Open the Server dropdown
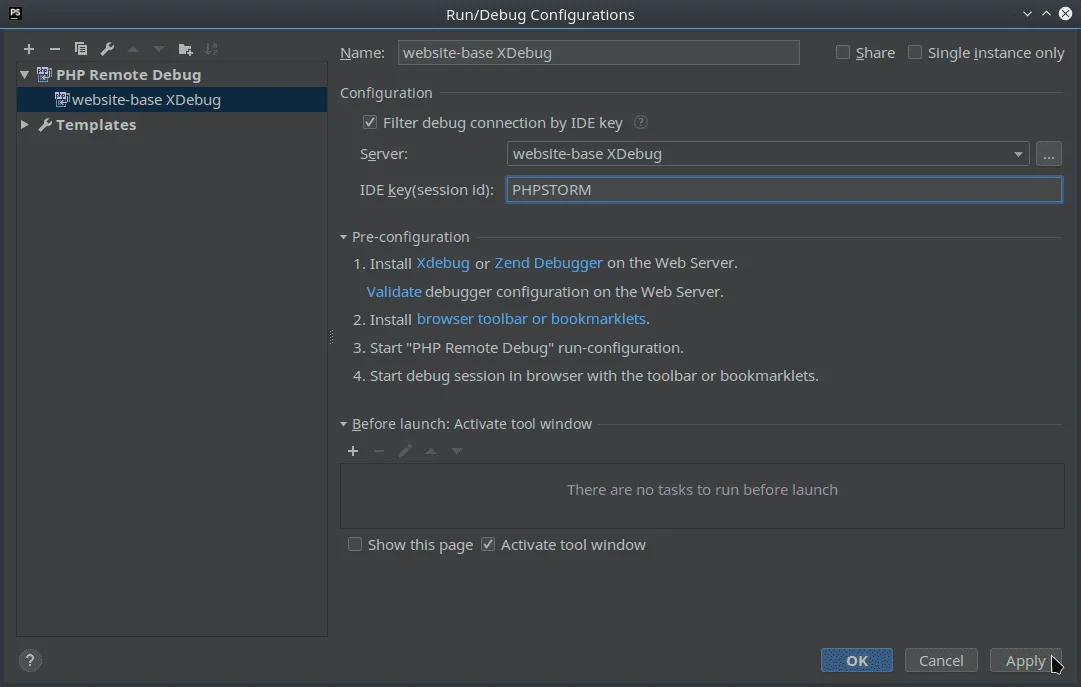The width and height of the screenshot is (1081, 687). (1018, 154)
